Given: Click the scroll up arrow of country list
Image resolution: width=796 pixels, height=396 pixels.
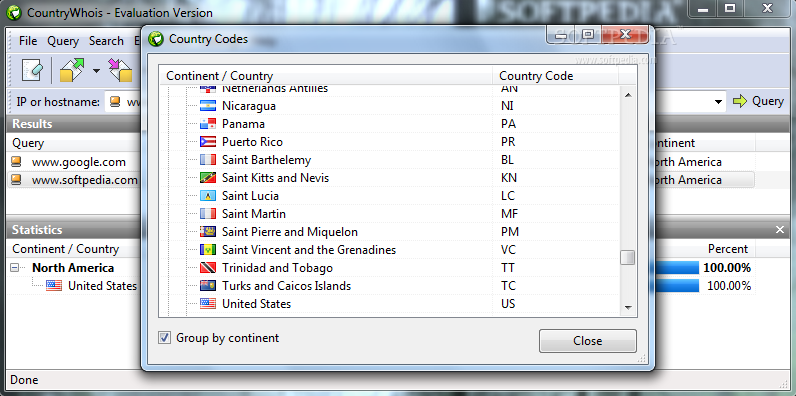Looking at the screenshot, I should click(x=628, y=95).
